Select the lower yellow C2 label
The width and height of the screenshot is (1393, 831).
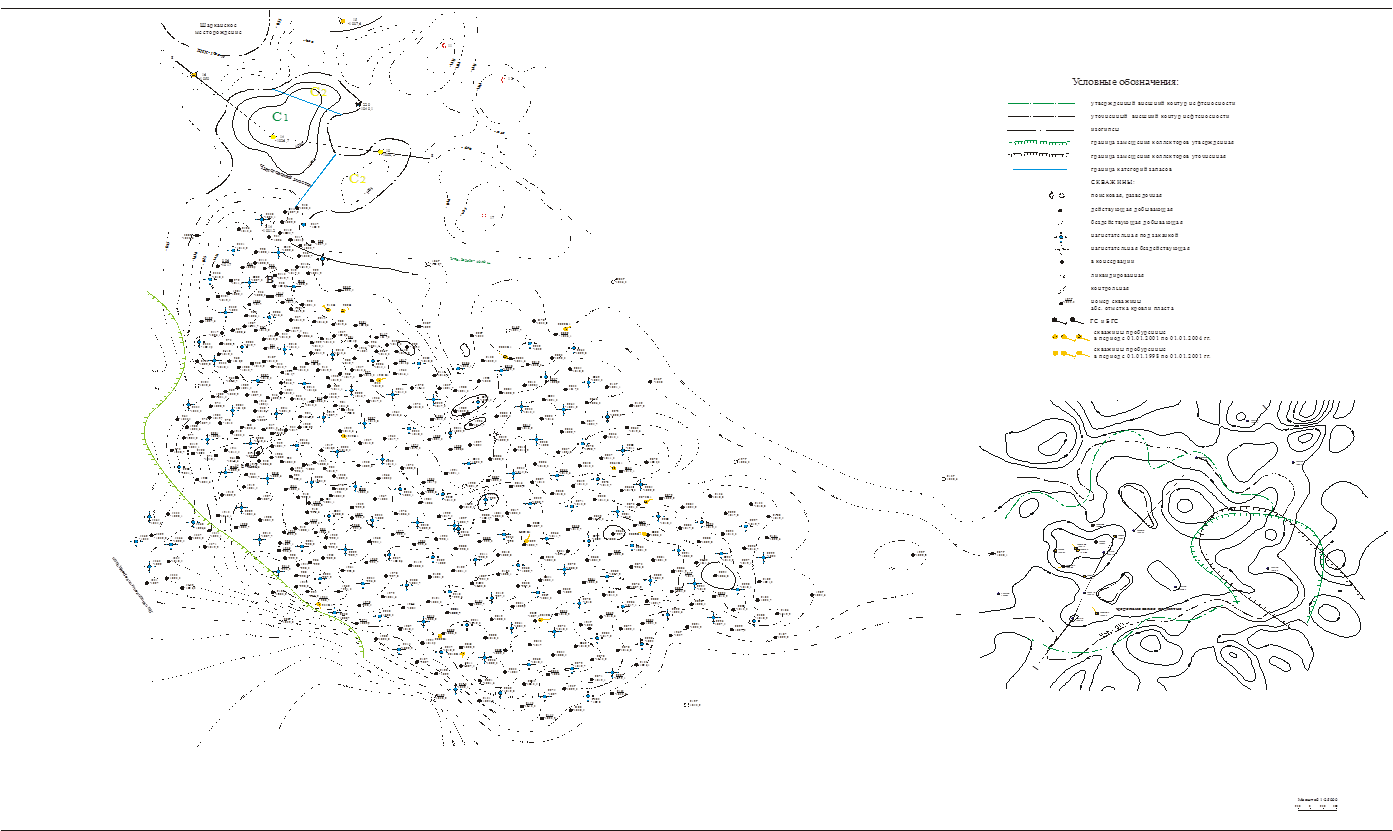[357, 179]
